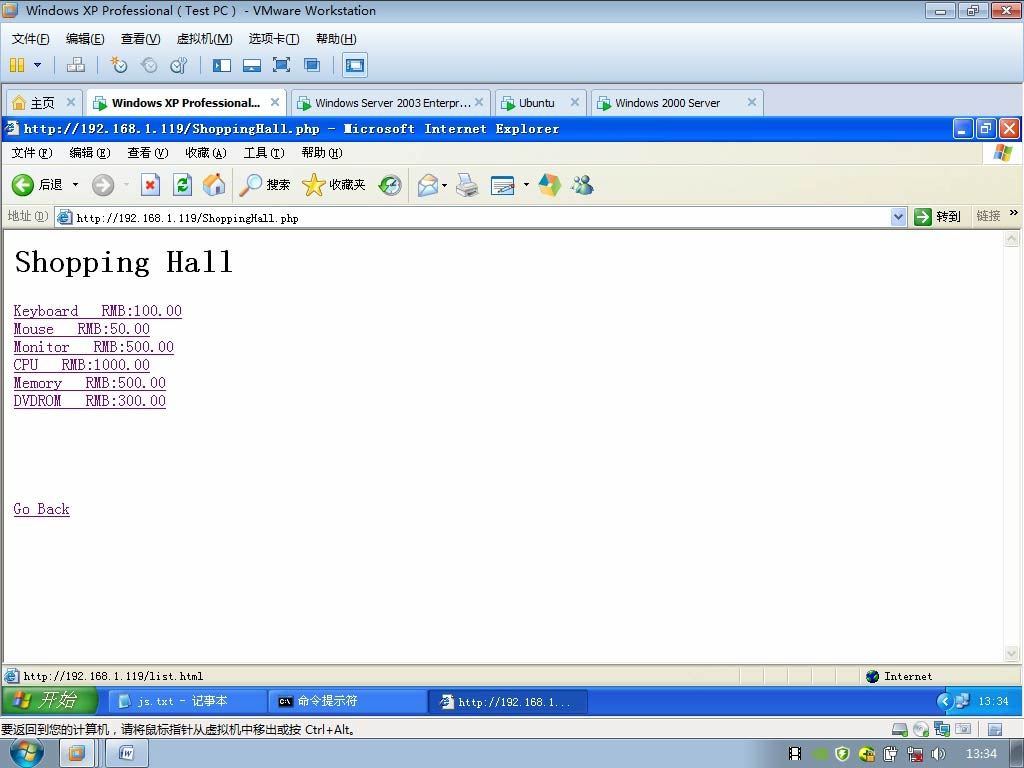
Task: Click the IE scrollbar down arrow
Action: point(1011,653)
